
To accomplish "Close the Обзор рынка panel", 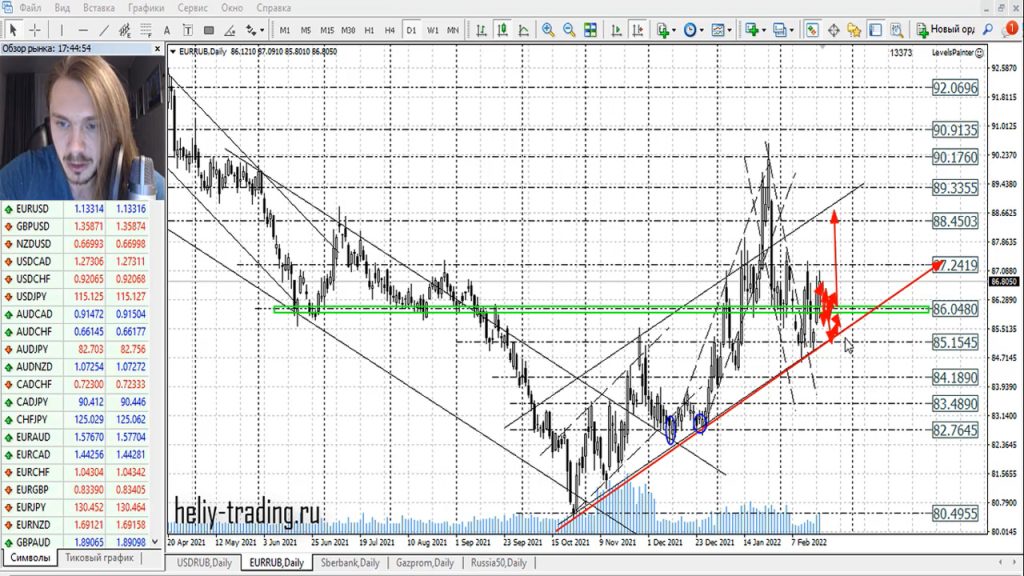I will tap(158, 48).
